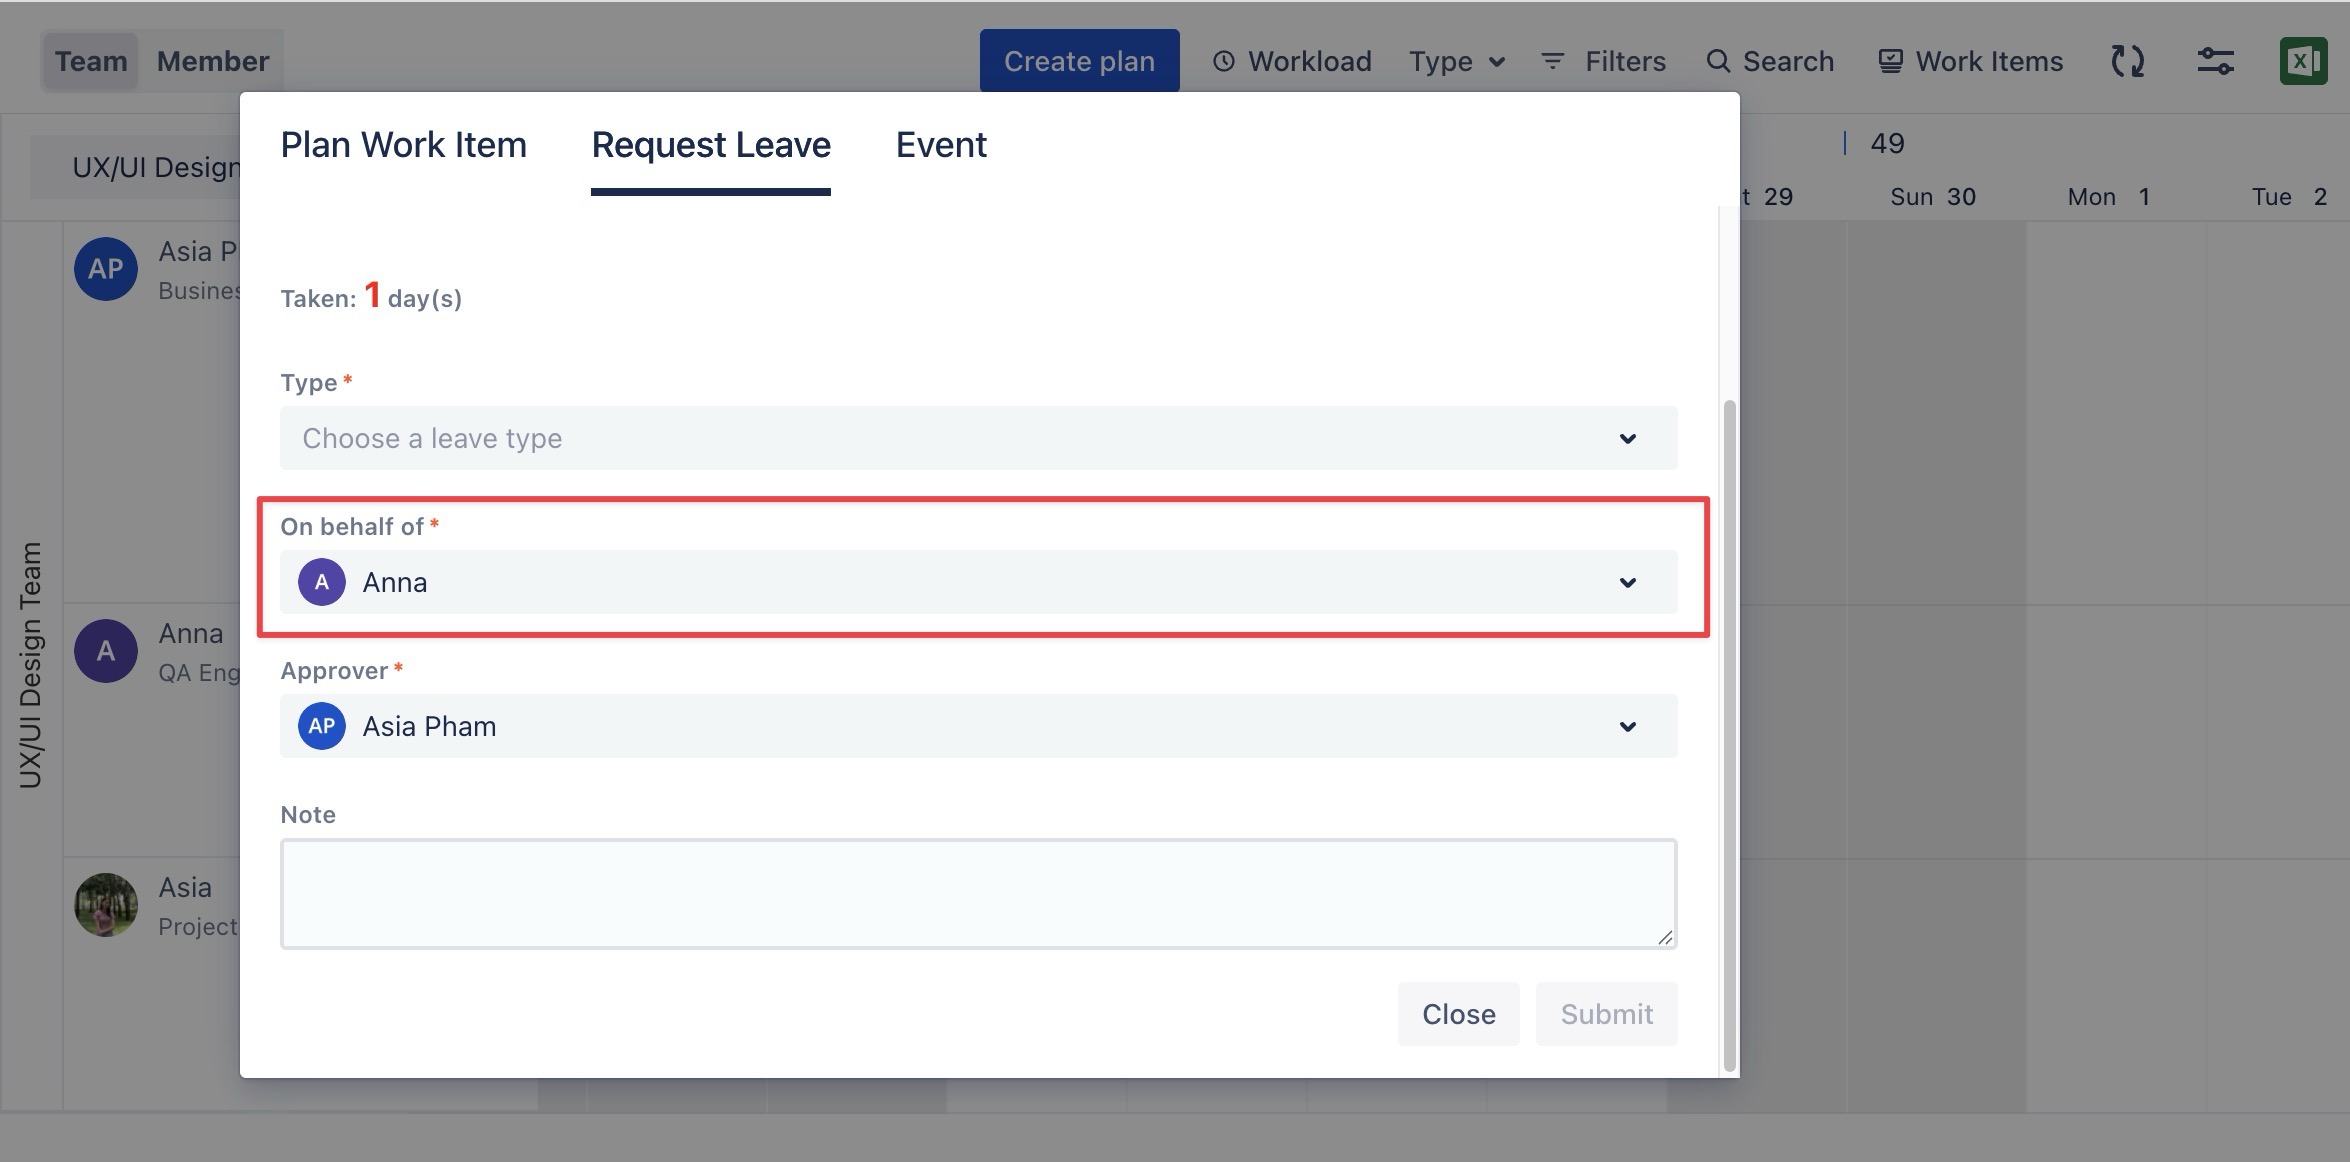
Task: Click Asia Pham's AP avatar in team list
Action: click(106, 269)
